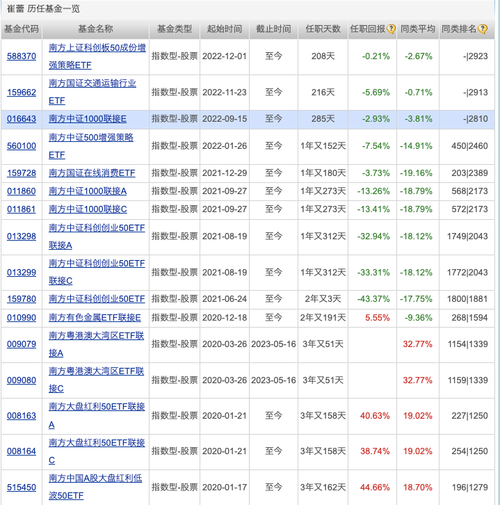Screen dimensions: 500x505
Task: Select 南方中证1000联接E fund name
Action: coord(87,119)
